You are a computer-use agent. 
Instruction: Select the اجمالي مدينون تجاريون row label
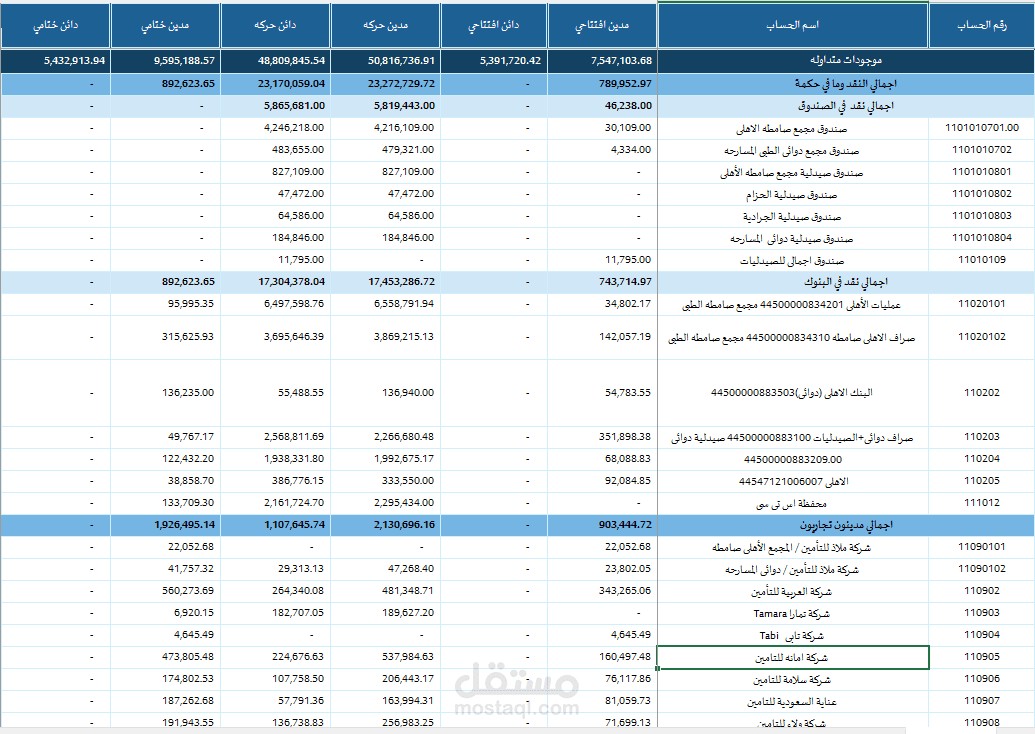click(x=846, y=525)
